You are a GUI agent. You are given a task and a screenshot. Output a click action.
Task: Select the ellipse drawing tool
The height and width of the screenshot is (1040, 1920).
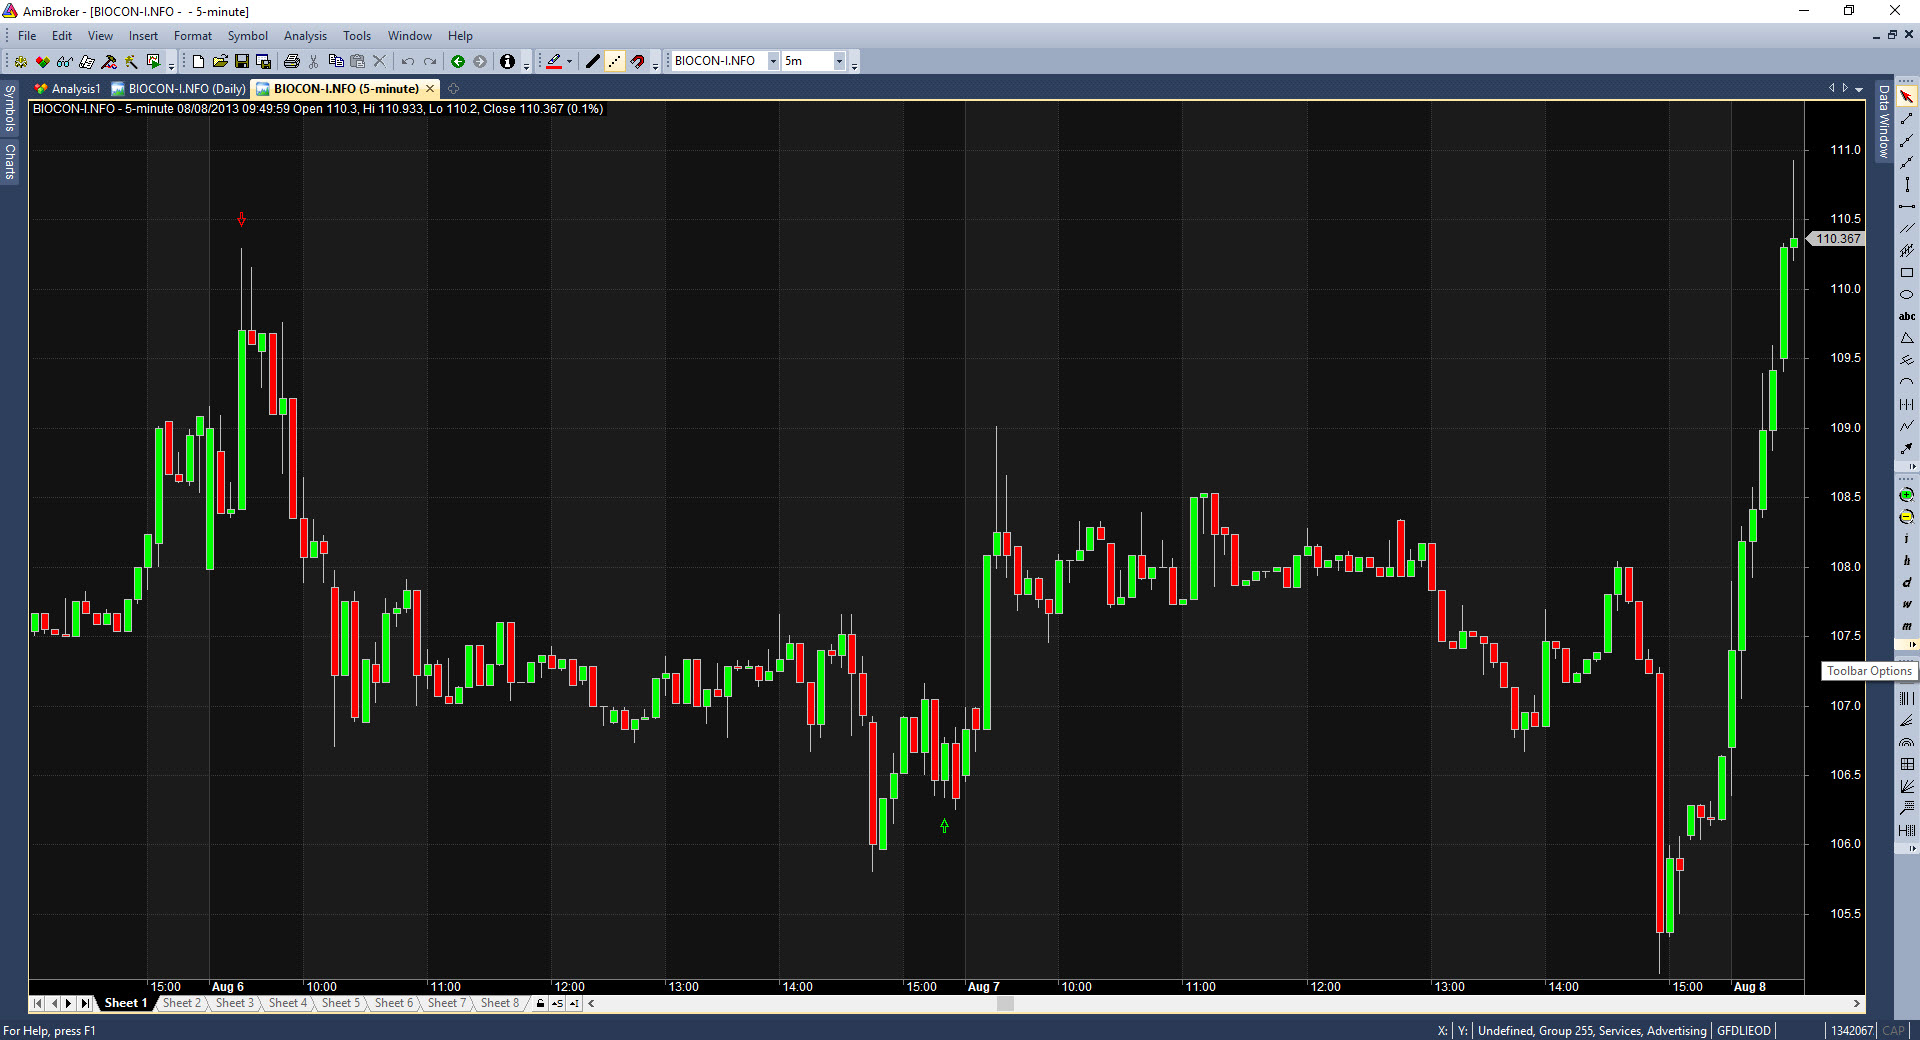click(1906, 295)
